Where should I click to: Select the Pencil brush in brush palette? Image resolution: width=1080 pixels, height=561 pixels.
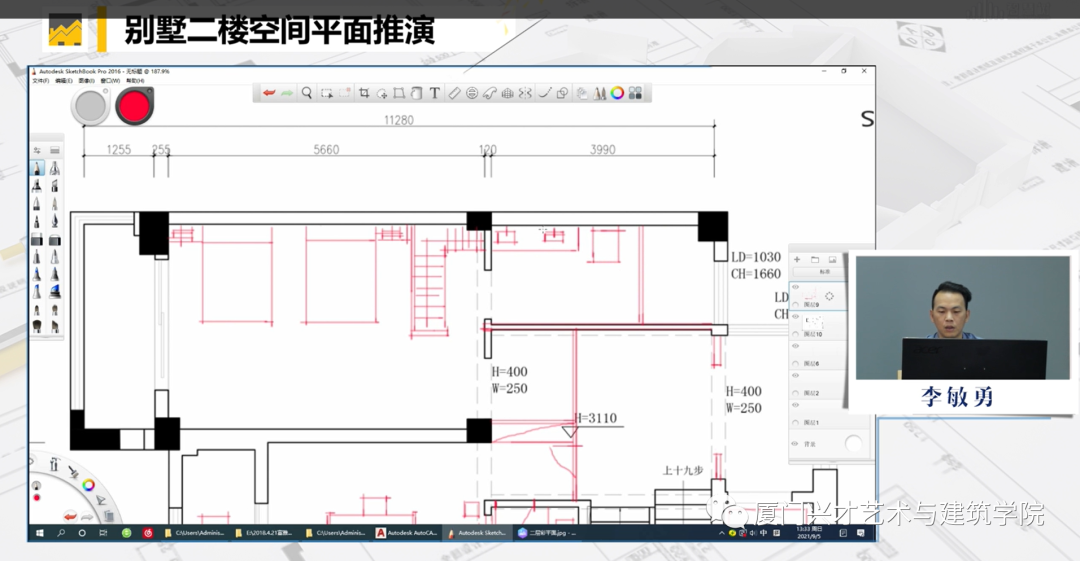pyautogui.click(x=37, y=167)
